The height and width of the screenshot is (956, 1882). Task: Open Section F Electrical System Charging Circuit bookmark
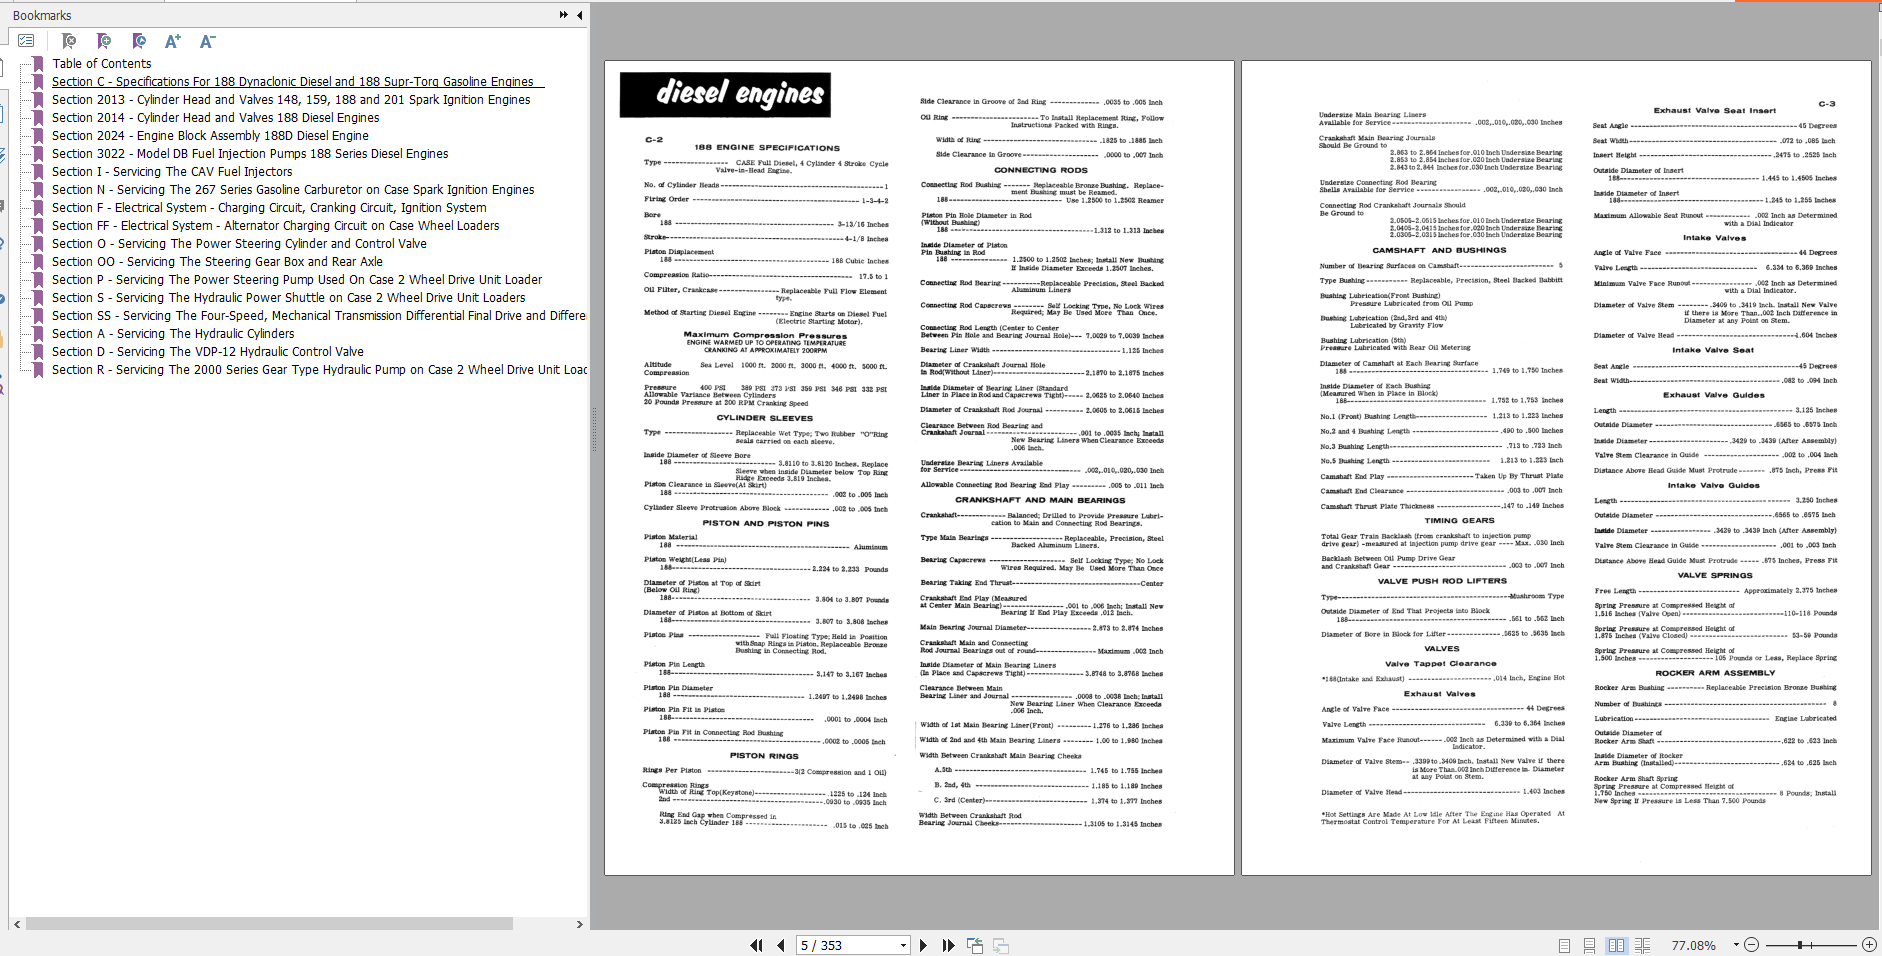coord(269,207)
